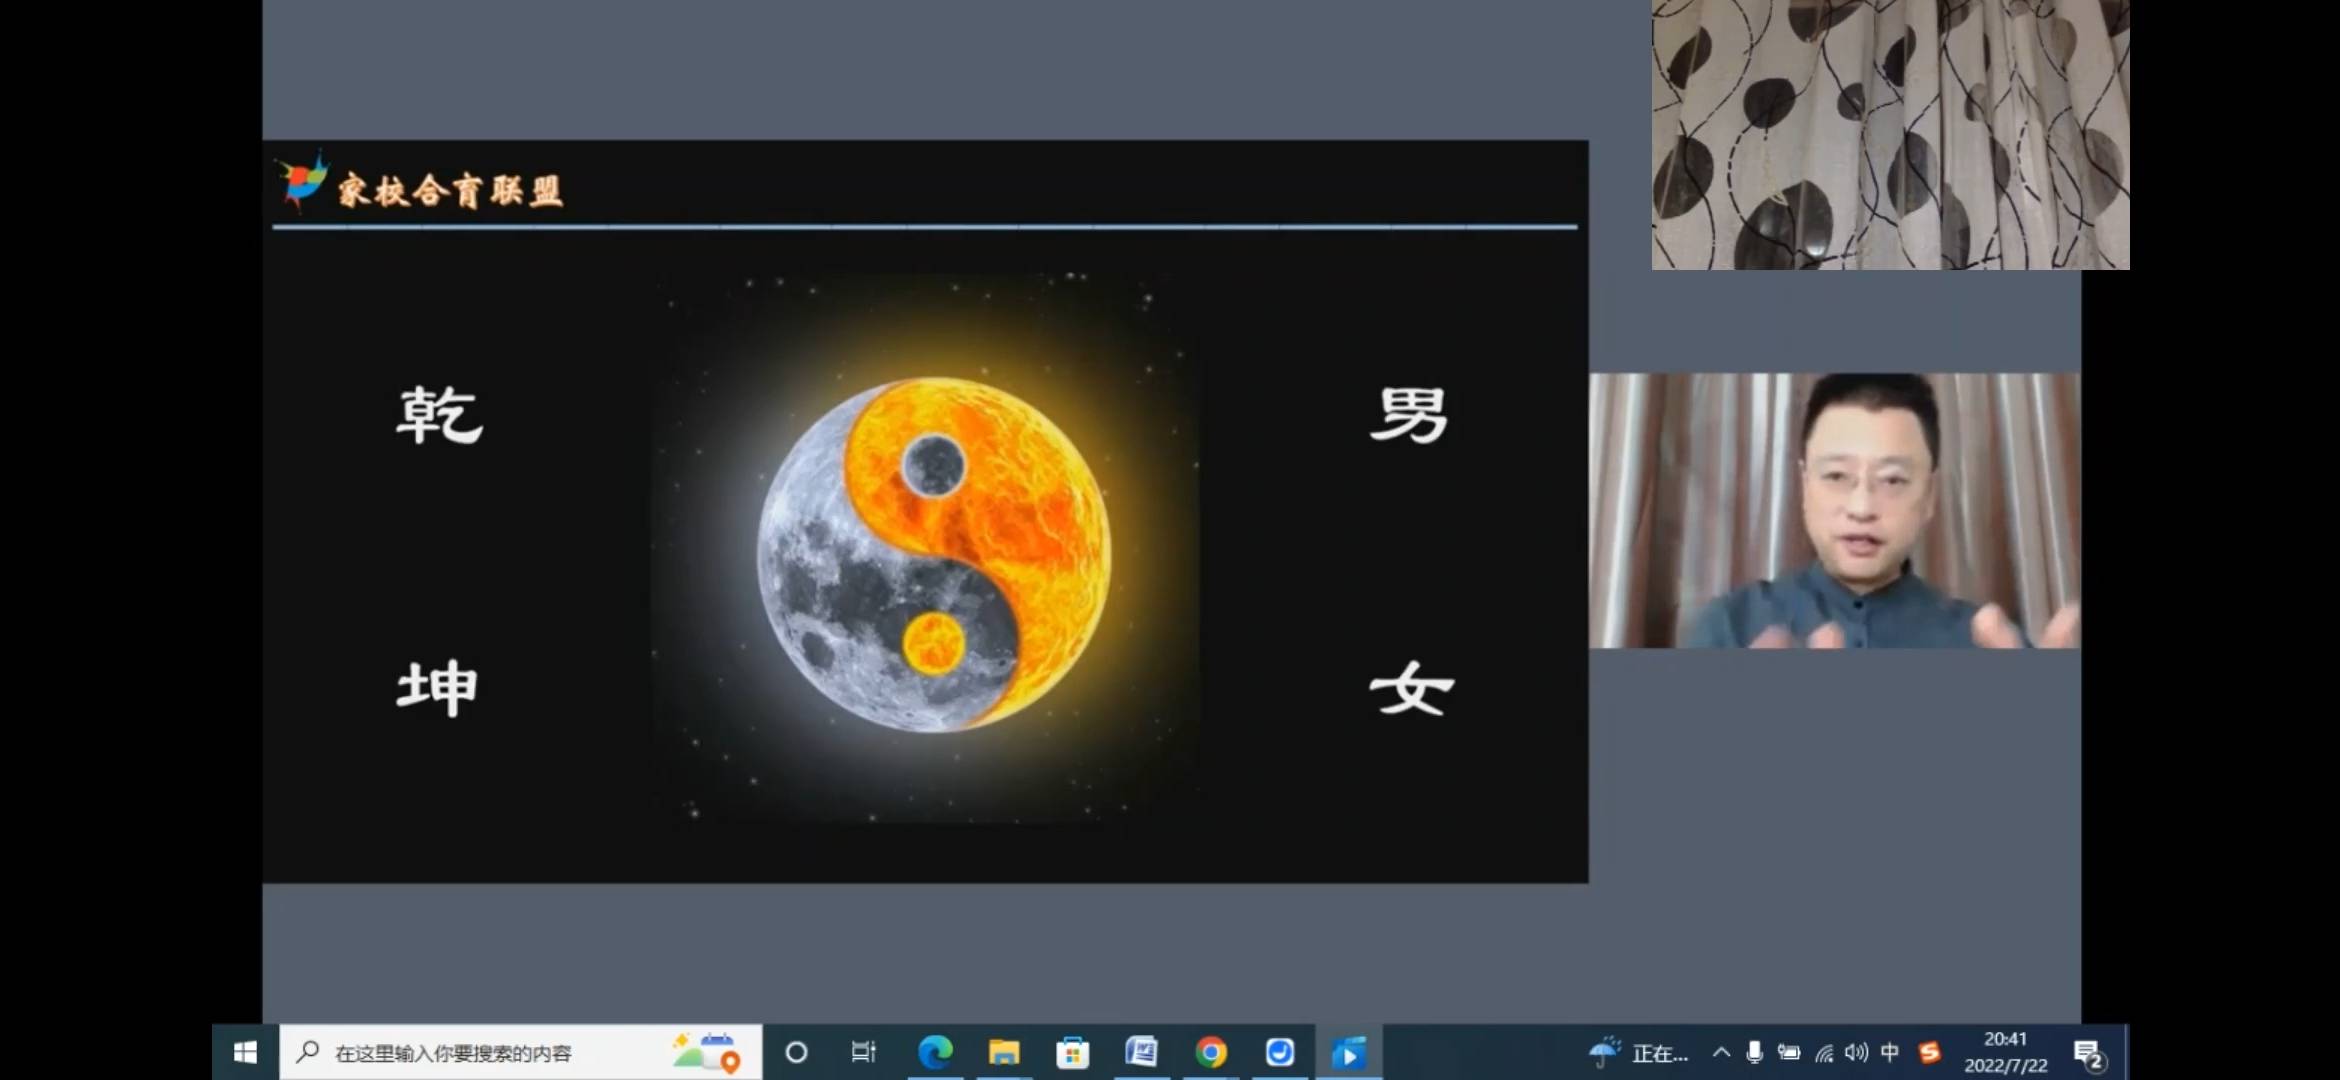Toggle the 中 input language indicator

[1890, 1052]
